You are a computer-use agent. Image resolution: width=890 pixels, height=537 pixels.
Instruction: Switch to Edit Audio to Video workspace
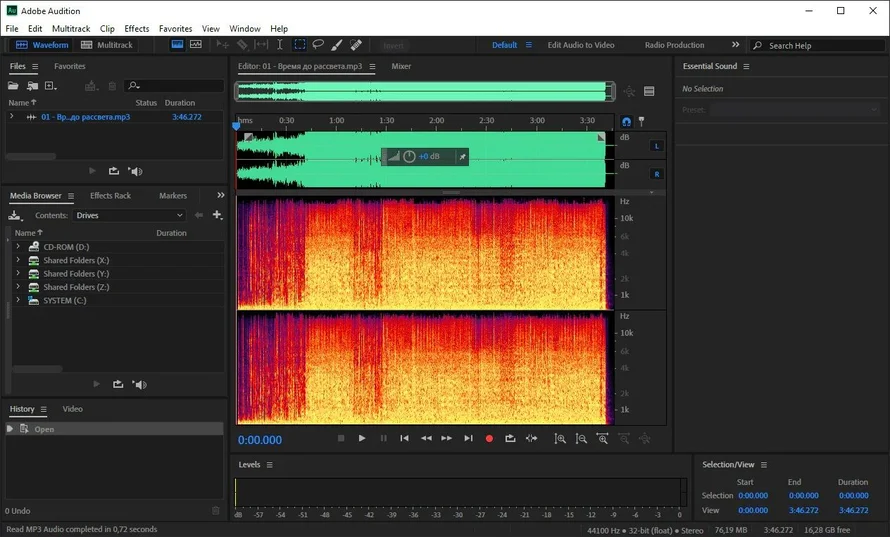(581, 45)
